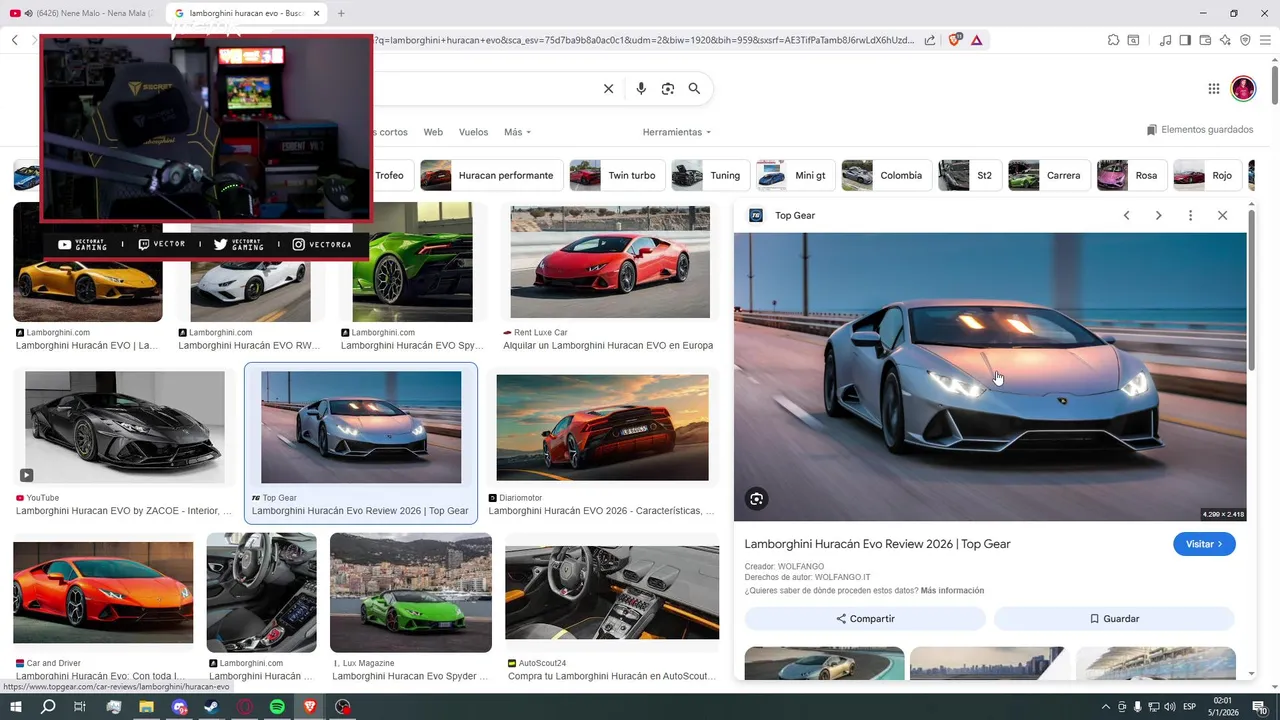
Task: Switch to the Nene Malo YouTube tab
Action: coord(82,13)
